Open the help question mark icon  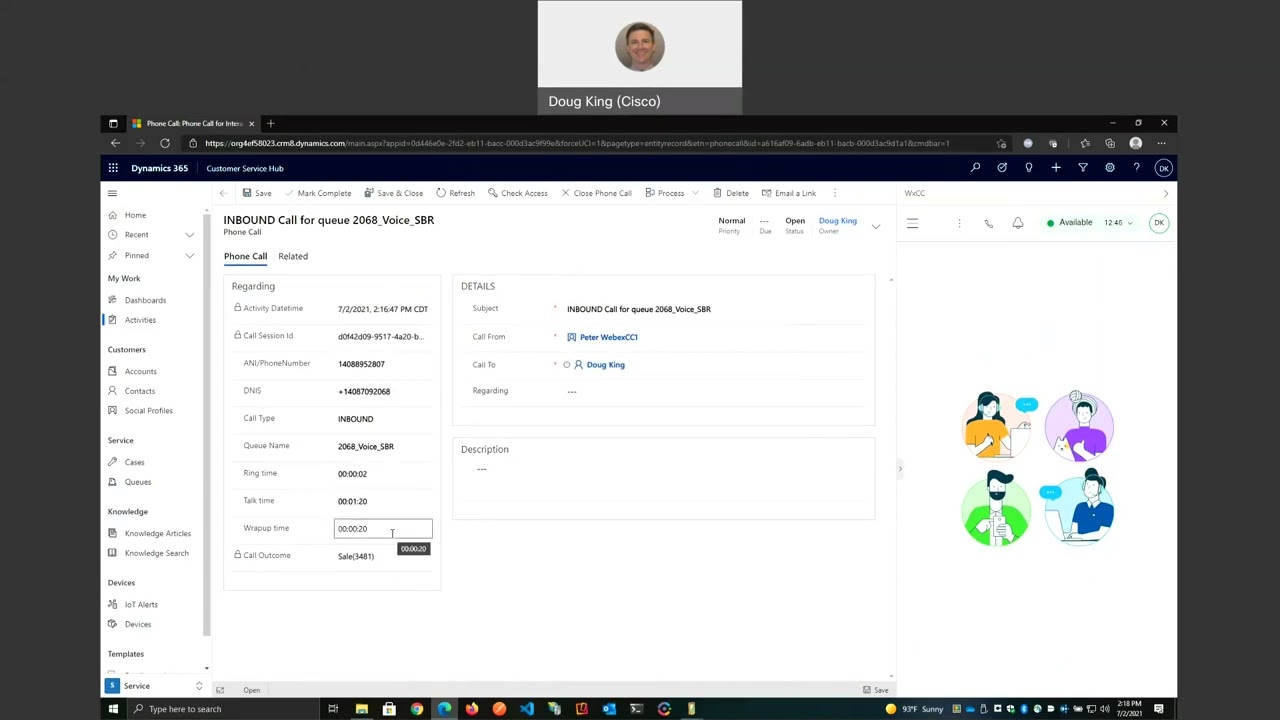point(1137,168)
